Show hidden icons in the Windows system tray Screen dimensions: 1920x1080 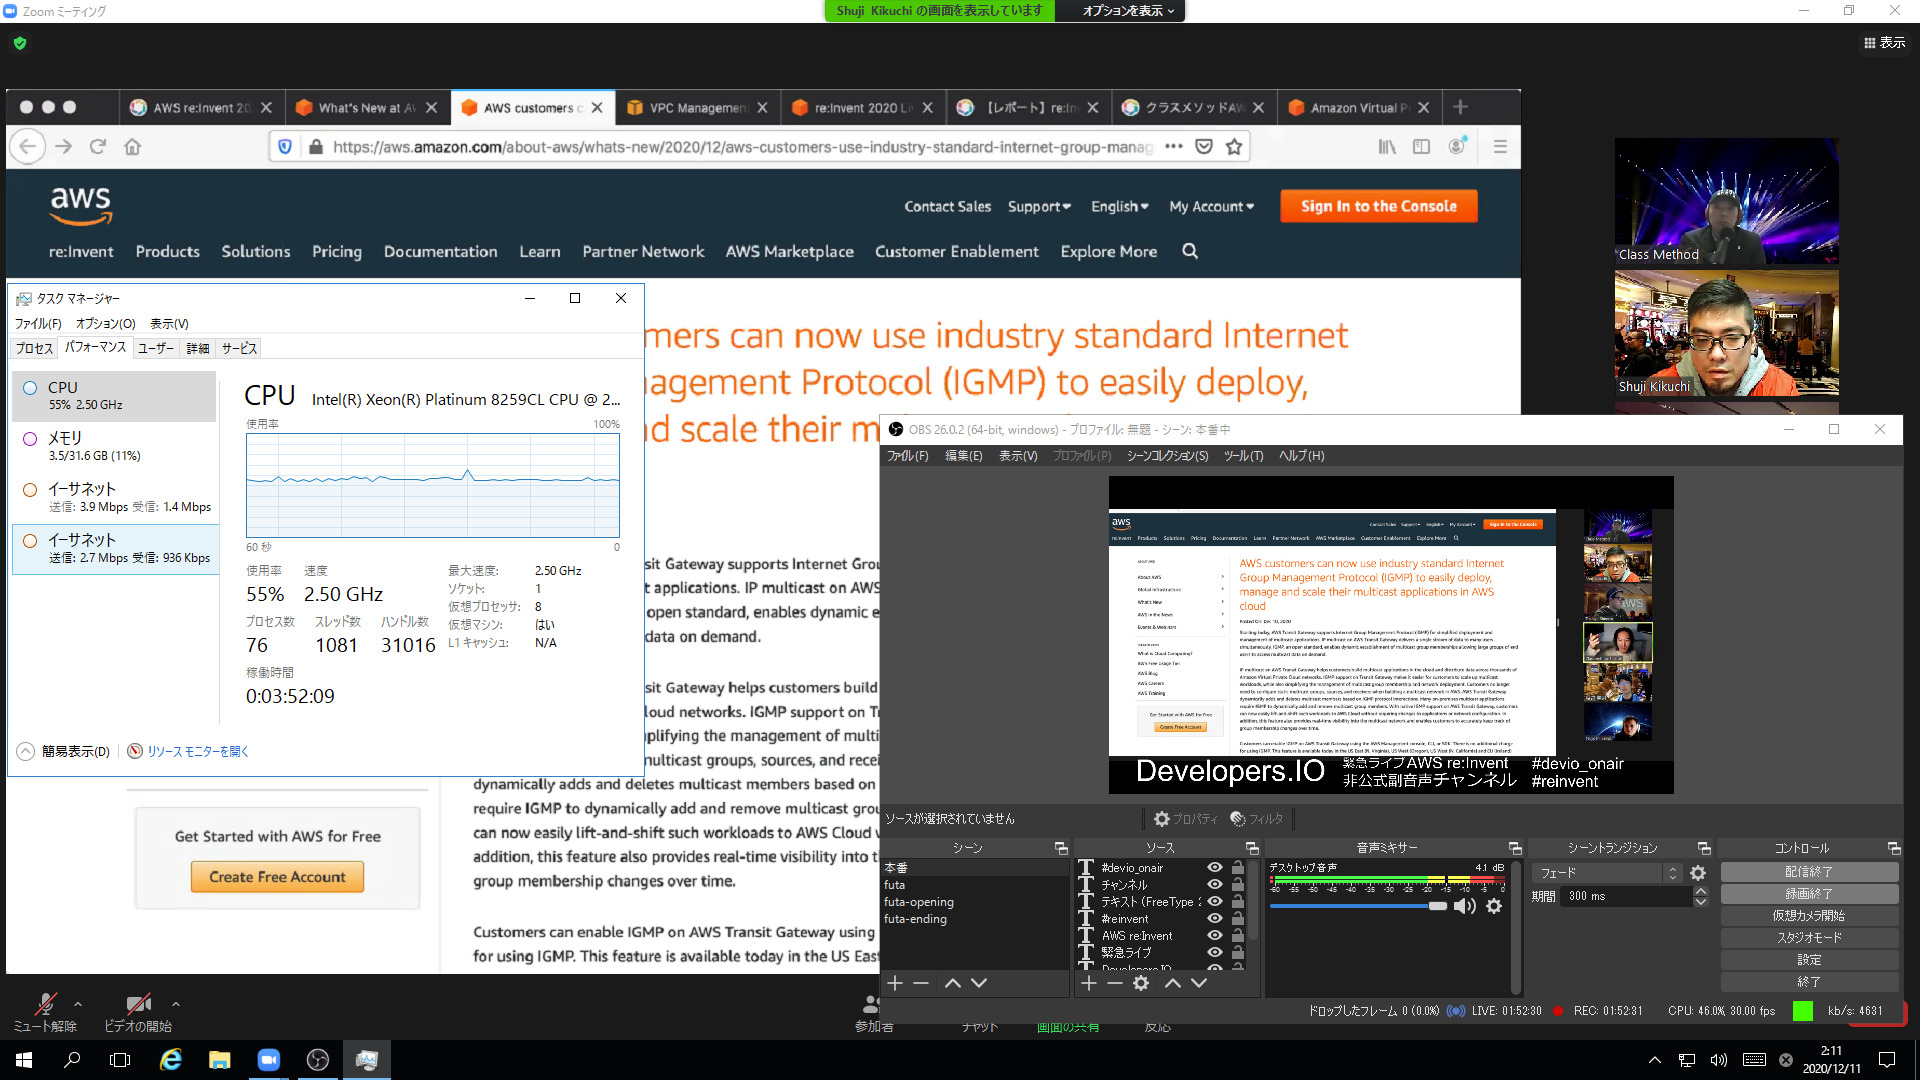tap(1655, 1060)
